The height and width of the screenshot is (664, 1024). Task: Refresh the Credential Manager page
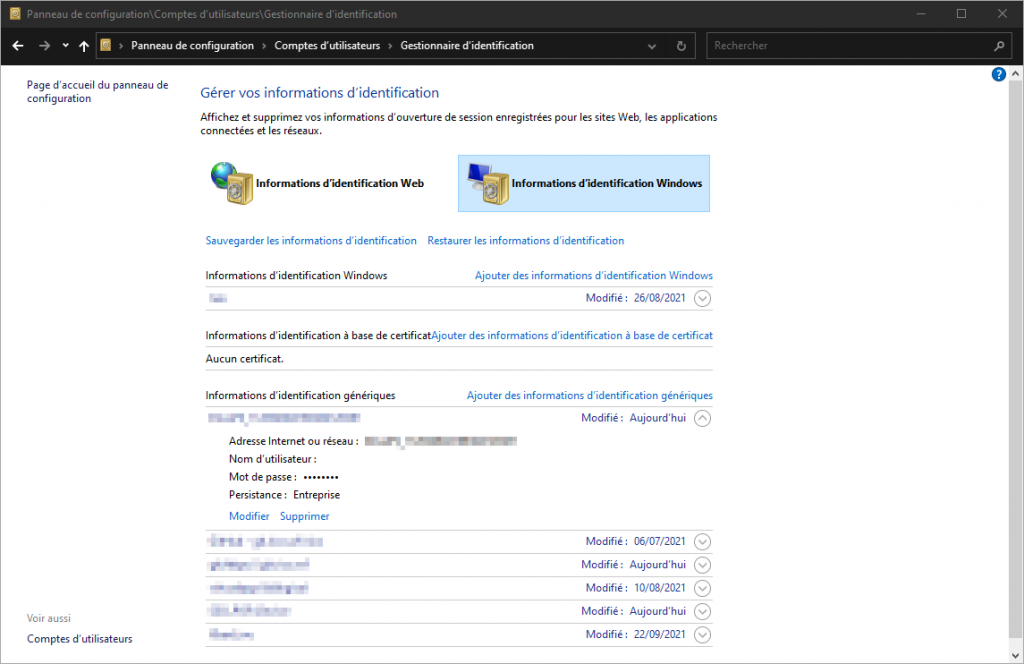pyautogui.click(x=681, y=46)
